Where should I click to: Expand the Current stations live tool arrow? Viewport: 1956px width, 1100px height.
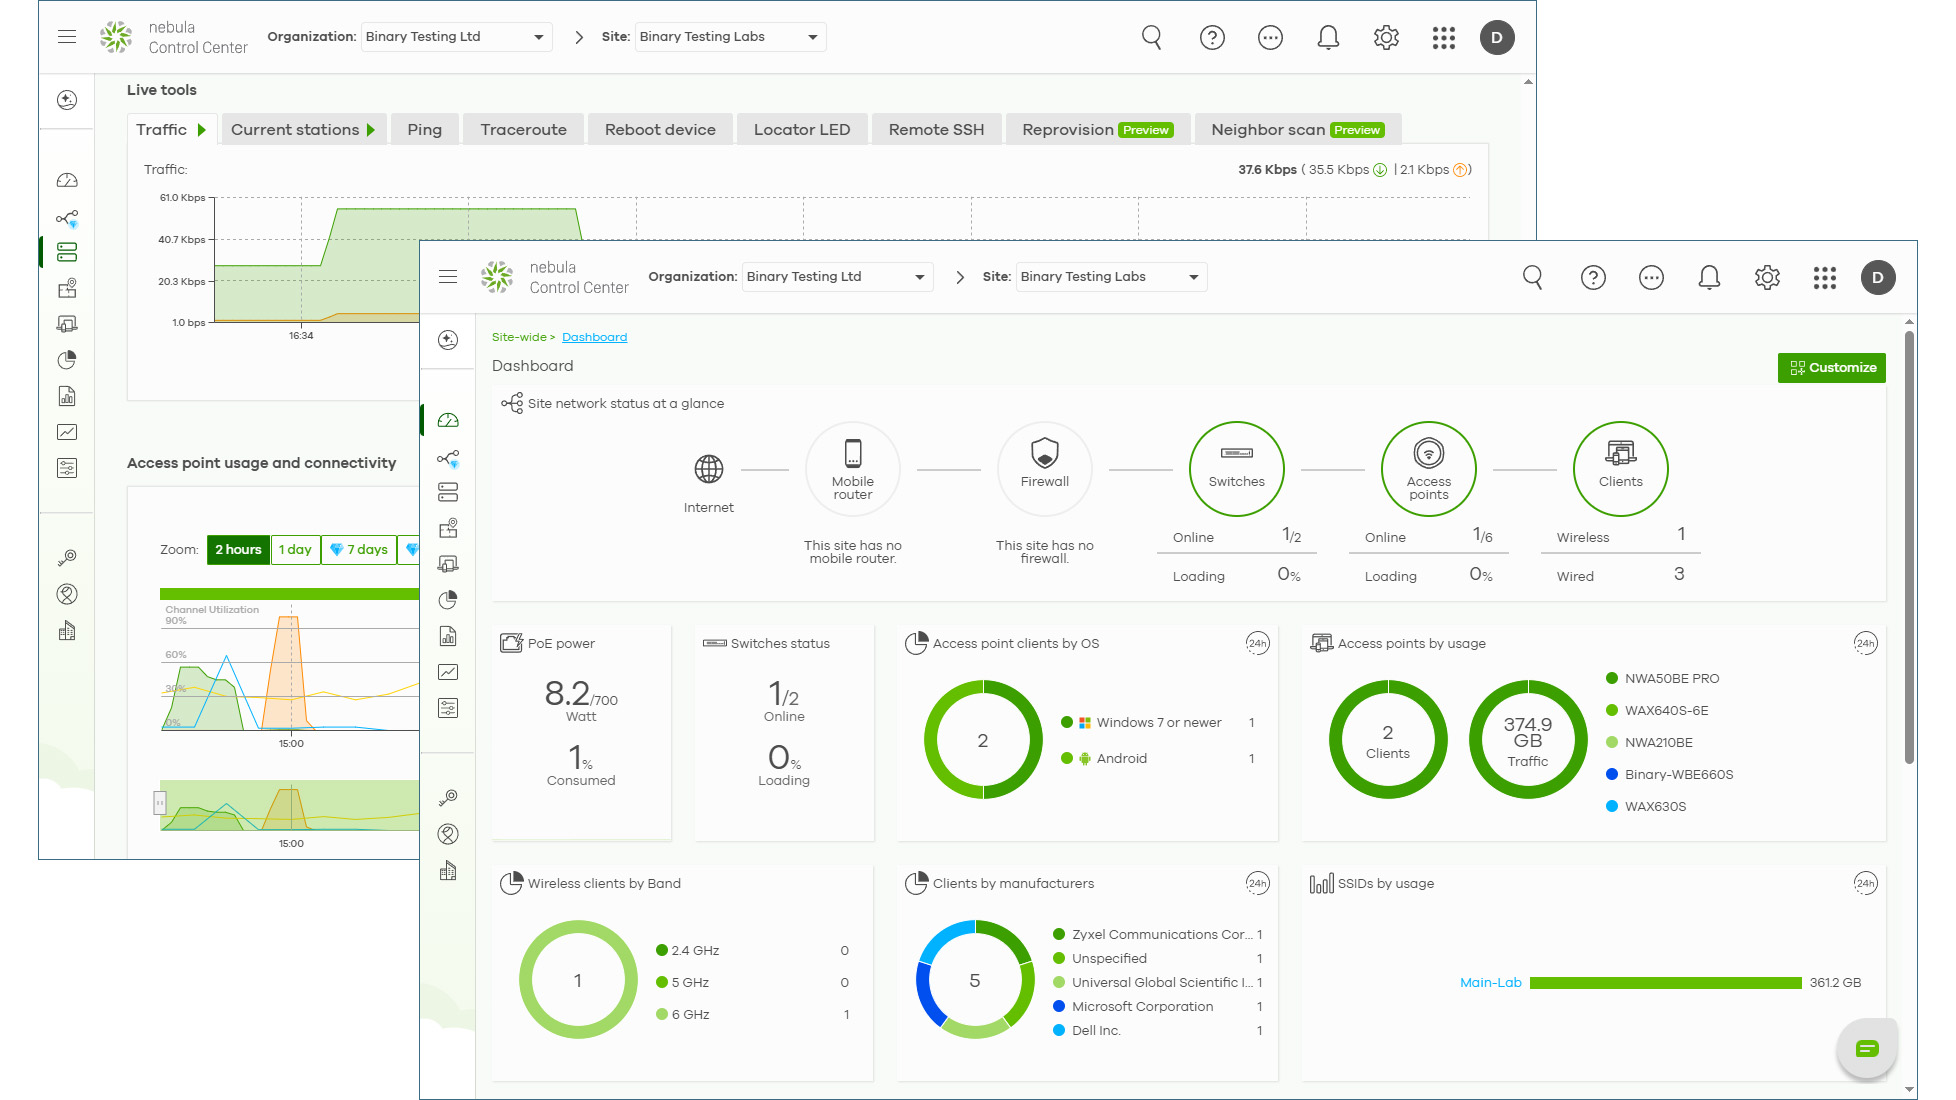[372, 129]
